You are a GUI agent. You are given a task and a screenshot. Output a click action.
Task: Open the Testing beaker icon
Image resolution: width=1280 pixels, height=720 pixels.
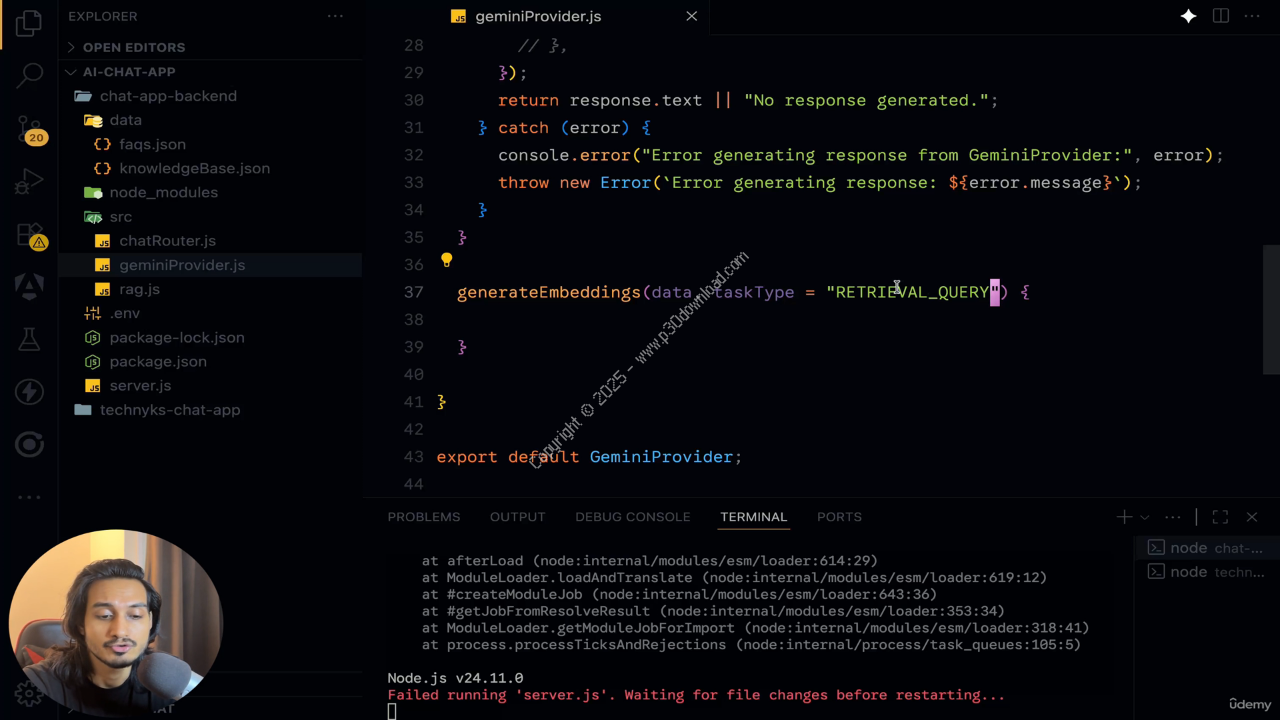coord(30,341)
